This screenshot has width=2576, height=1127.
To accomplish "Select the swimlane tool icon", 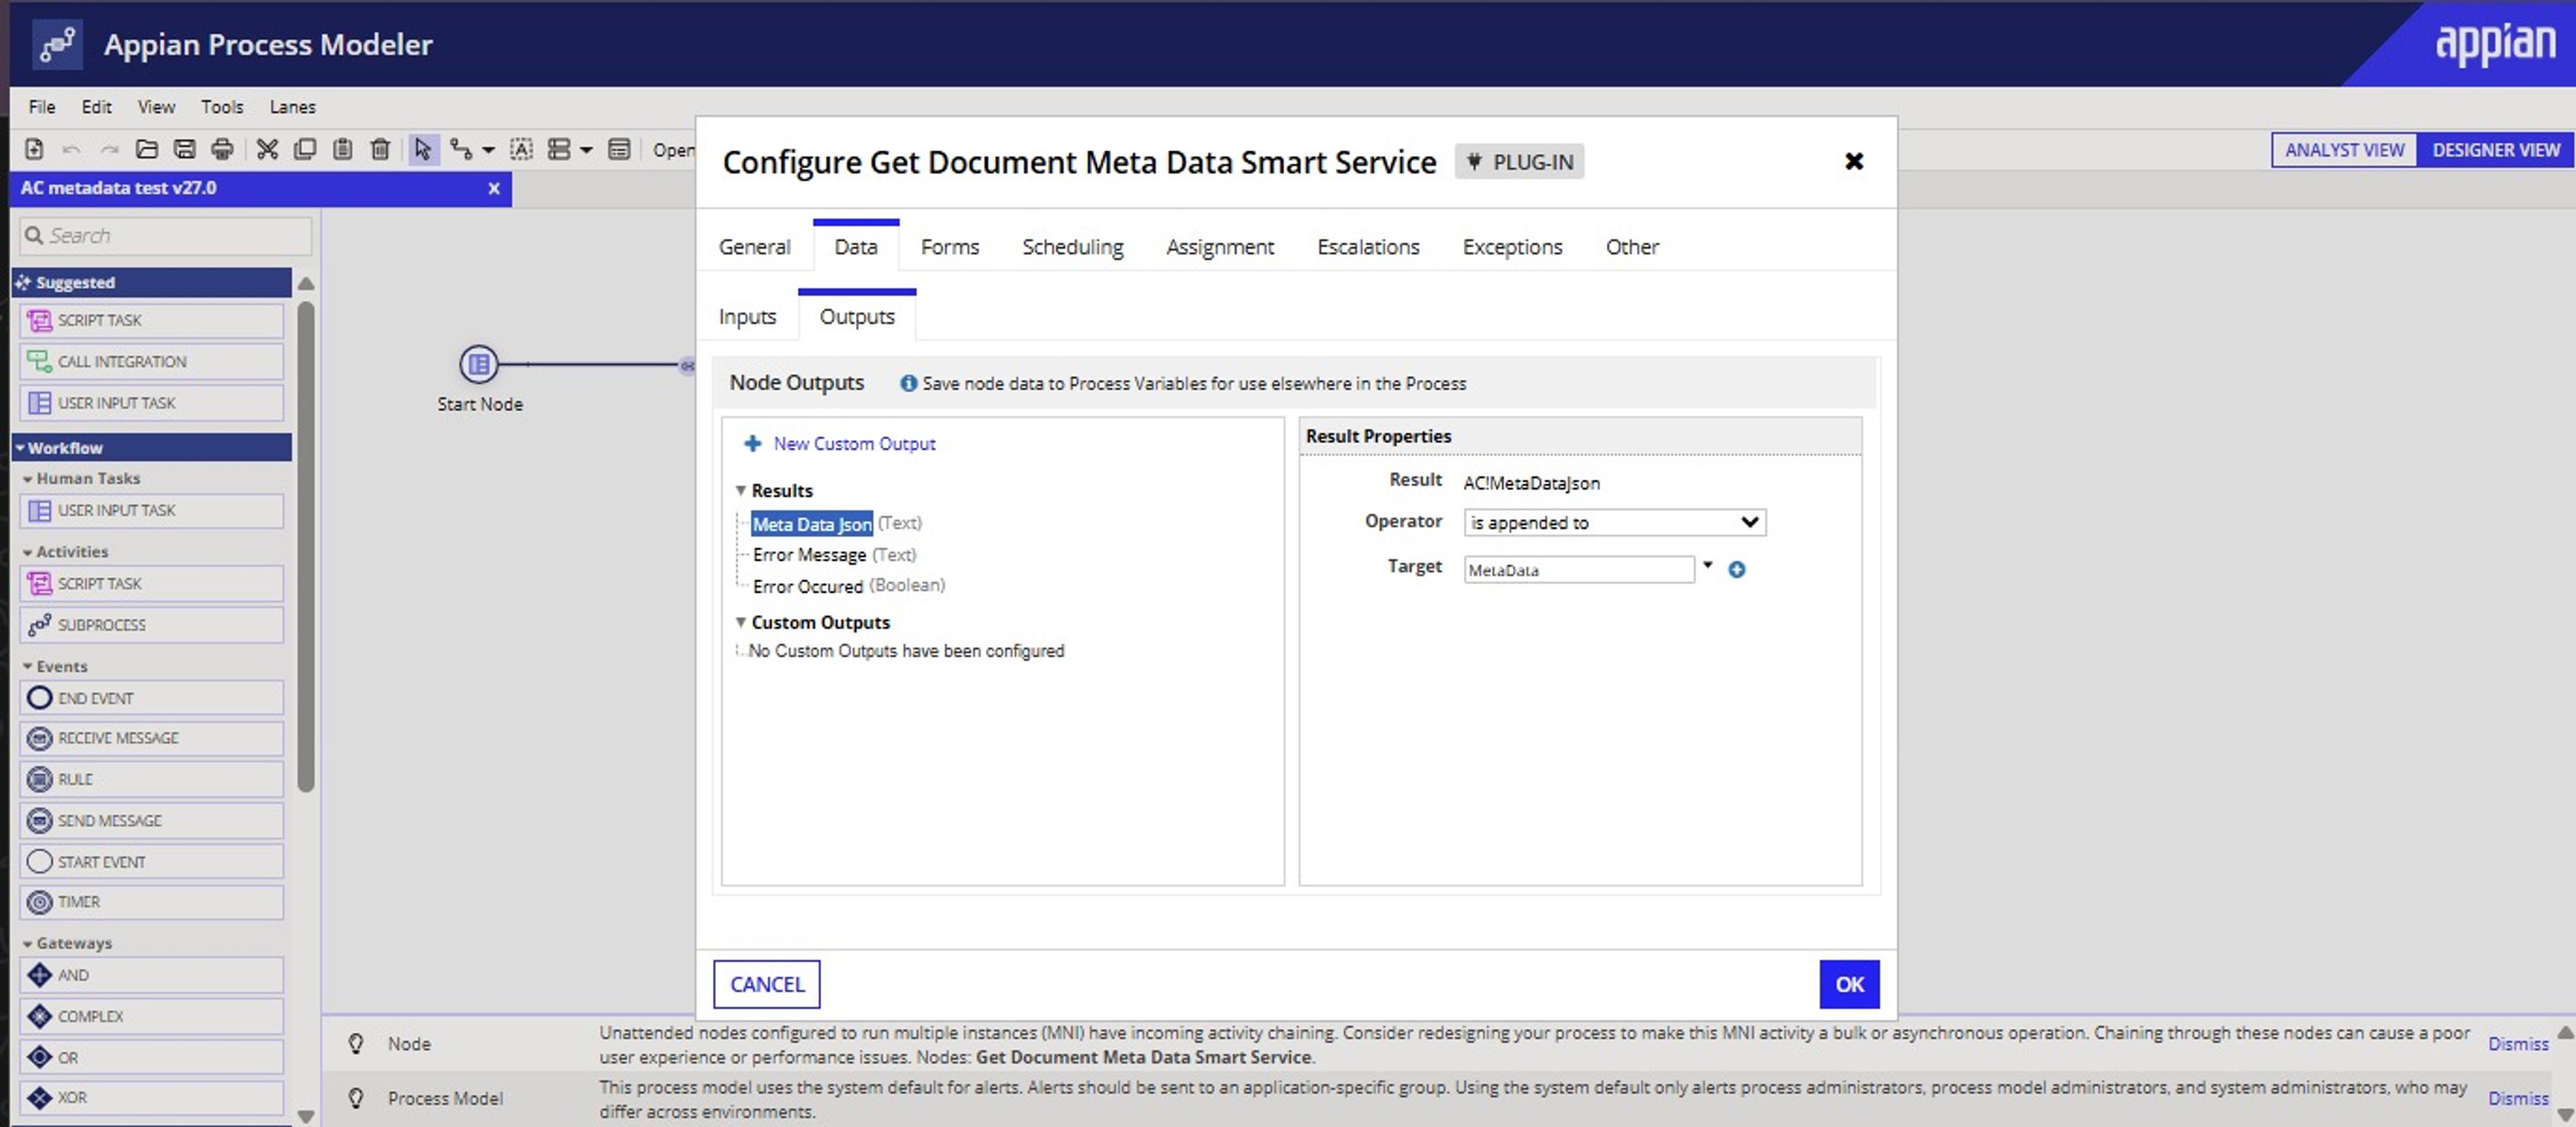I will click(560, 149).
